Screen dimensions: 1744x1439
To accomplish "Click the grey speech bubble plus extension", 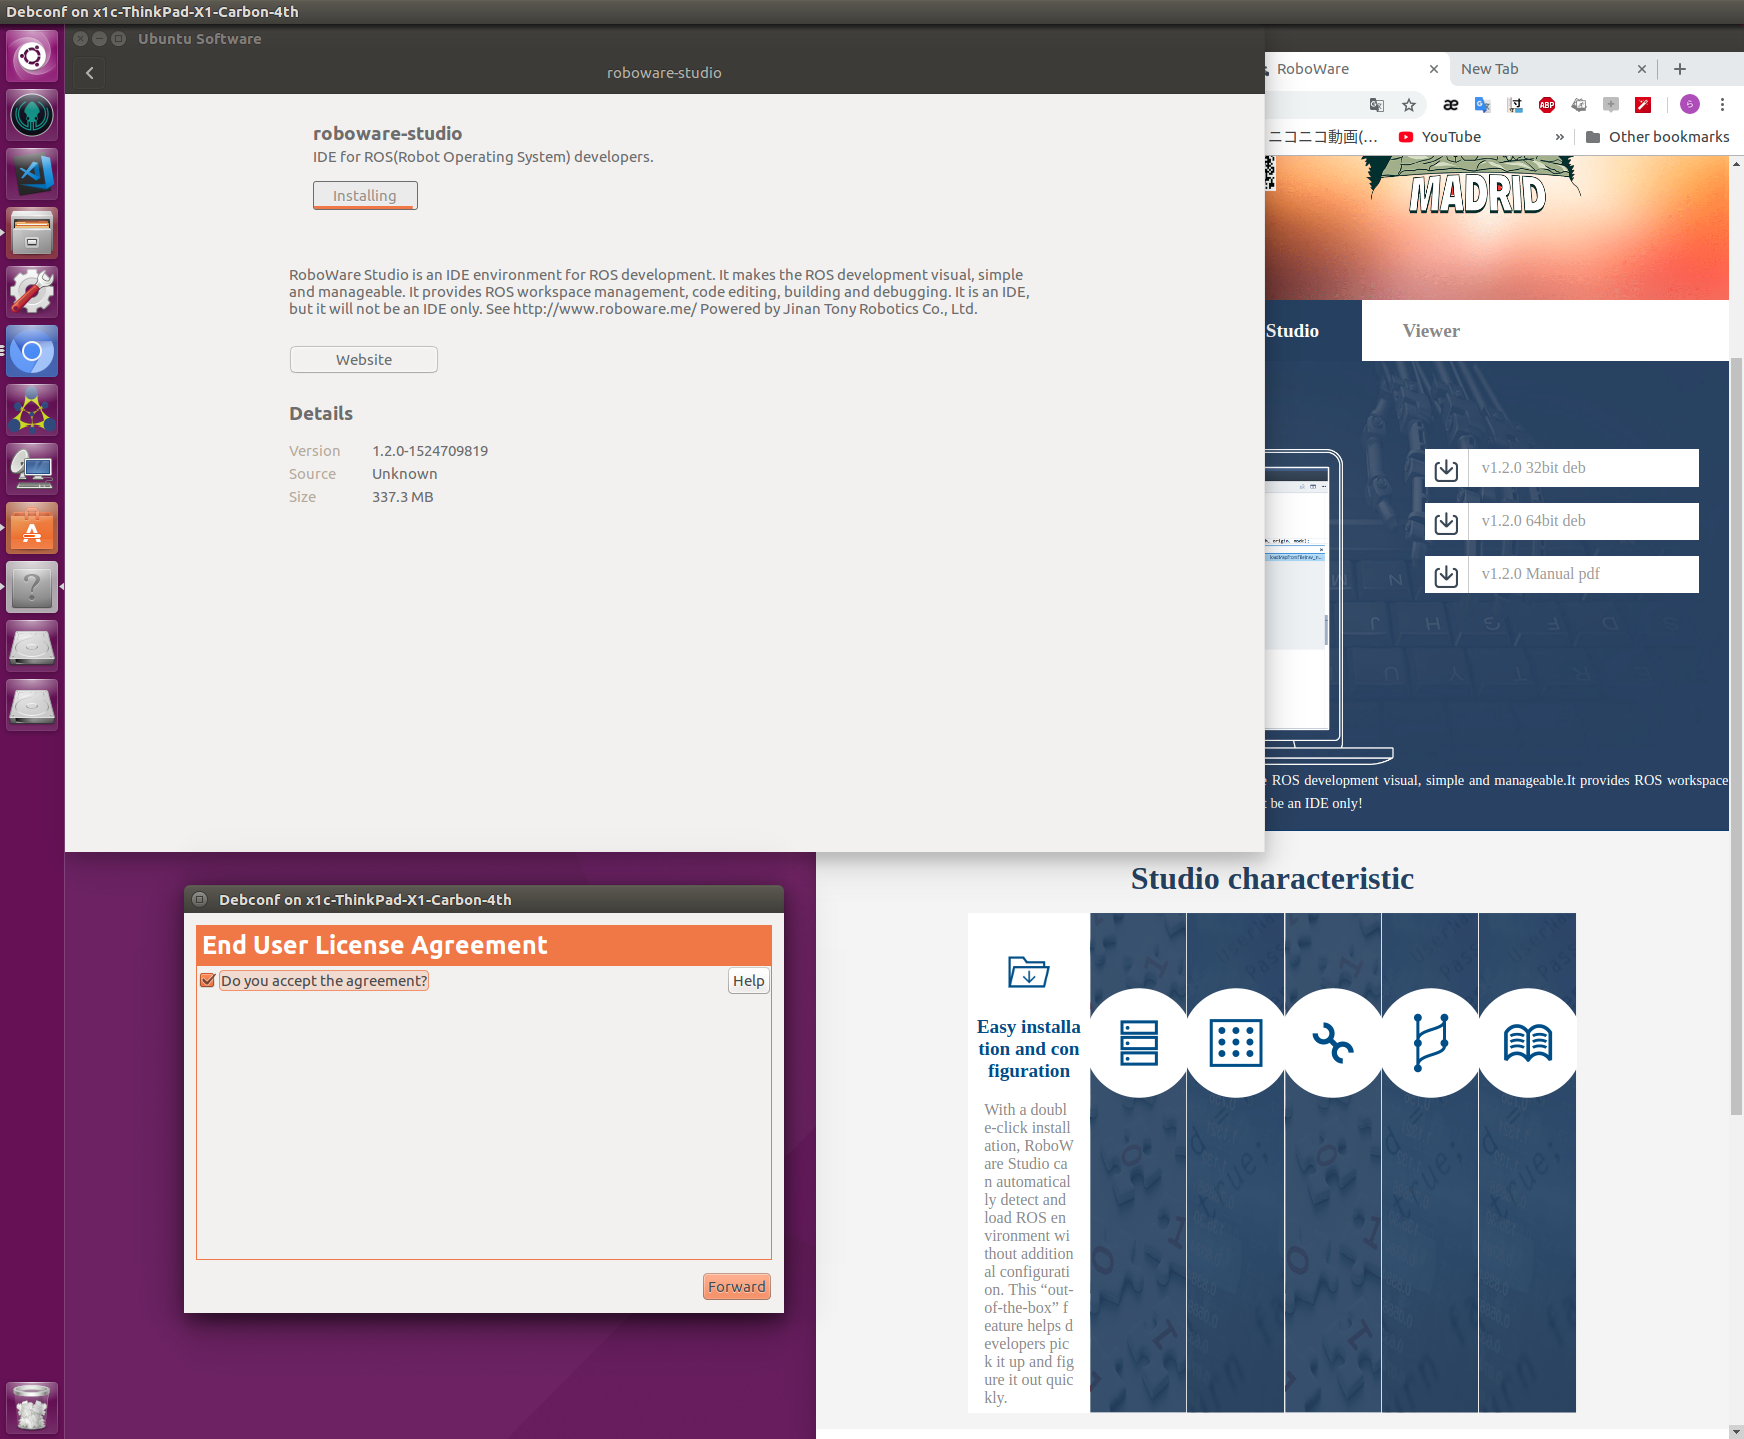I will tap(1611, 105).
